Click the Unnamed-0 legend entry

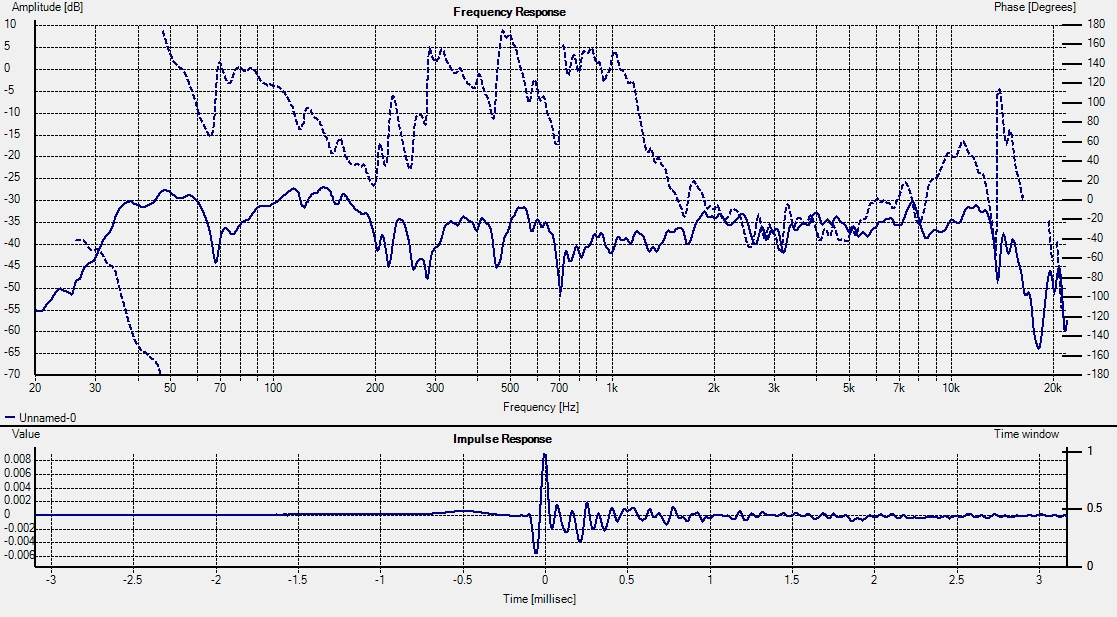coord(40,418)
